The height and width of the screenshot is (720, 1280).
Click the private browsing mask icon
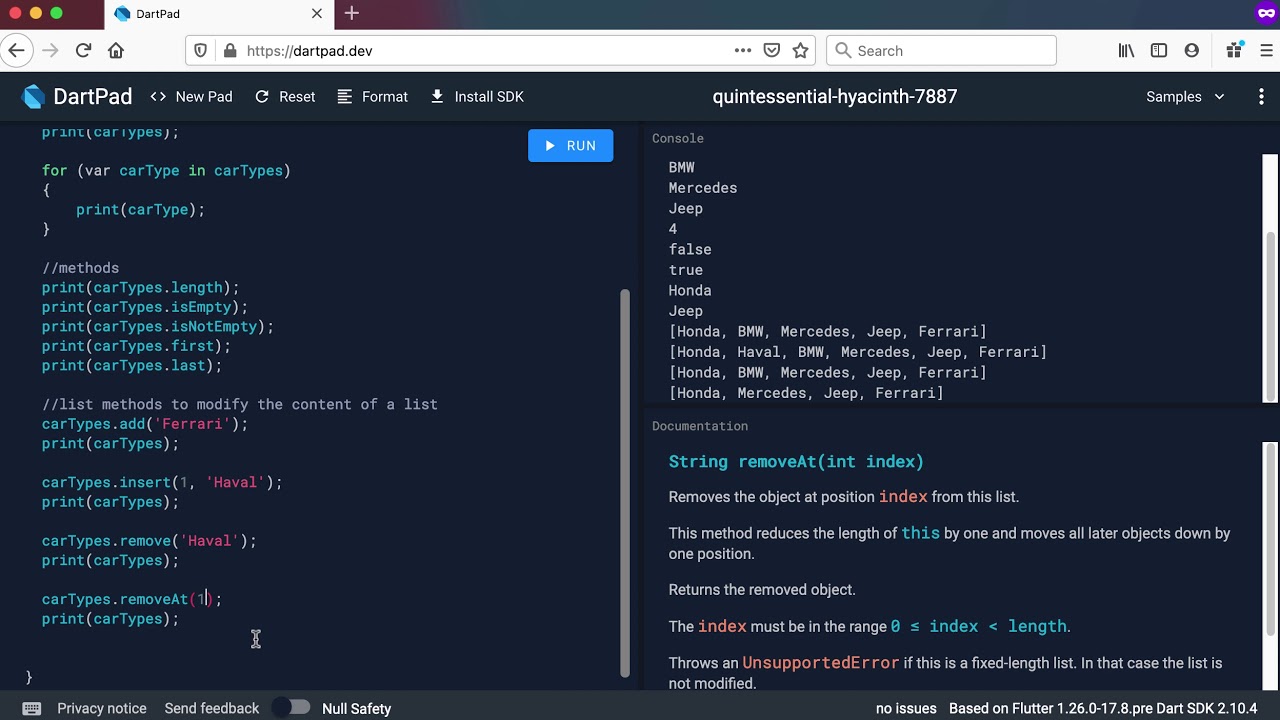[x=1266, y=13]
